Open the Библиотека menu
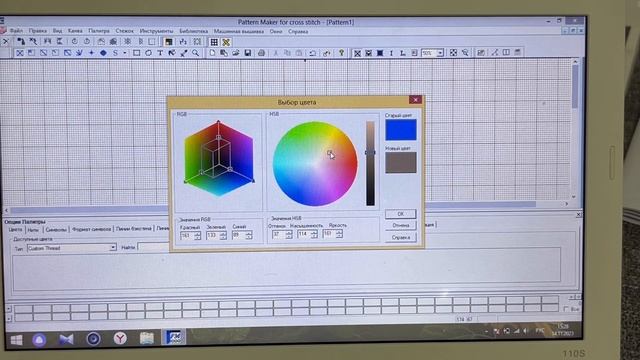Screen dimensions: 640x360 (x=193, y=31)
